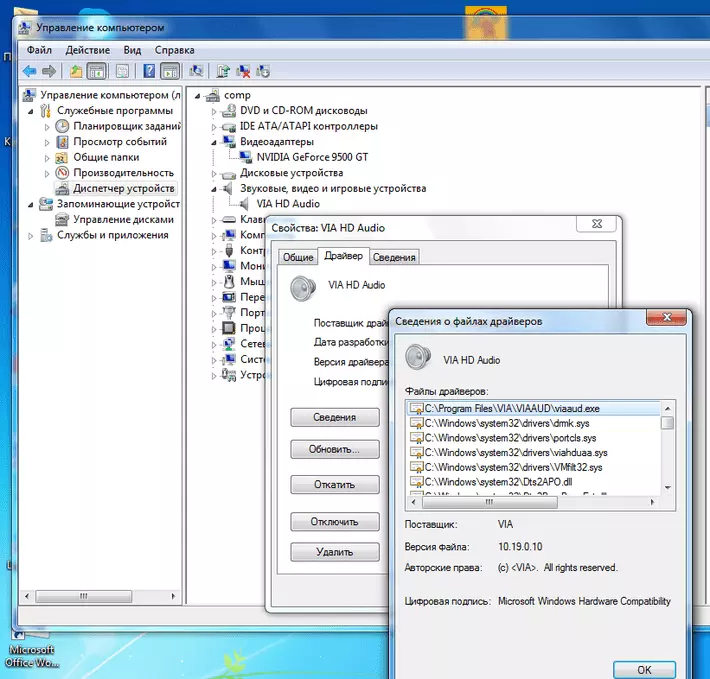Screen dimensions: 710x679
Task: Expand the Планировщик заданий tree node
Action: coord(46,127)
